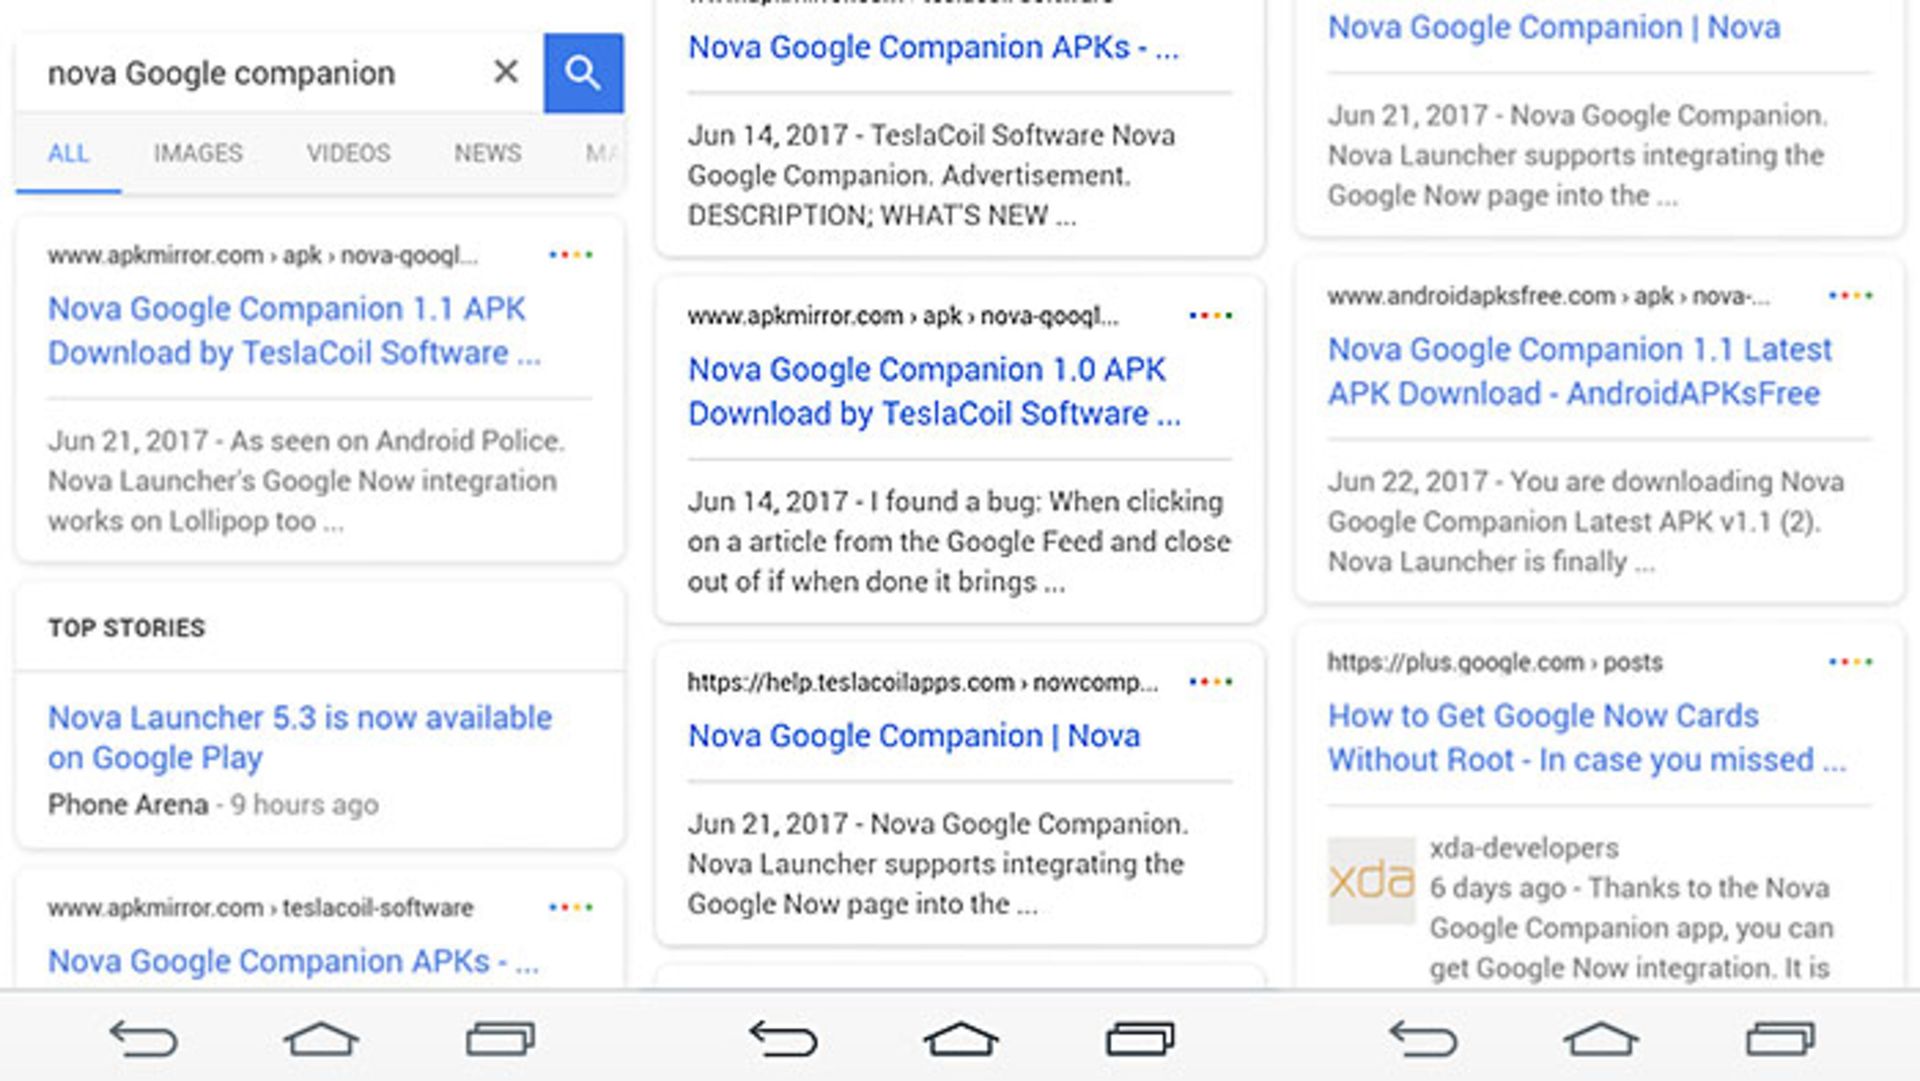1920x1081 pixels.
Task: Tap Home navigation icon on the middle phone screen
Action: pyautogui.click(x=960, y=1039)
